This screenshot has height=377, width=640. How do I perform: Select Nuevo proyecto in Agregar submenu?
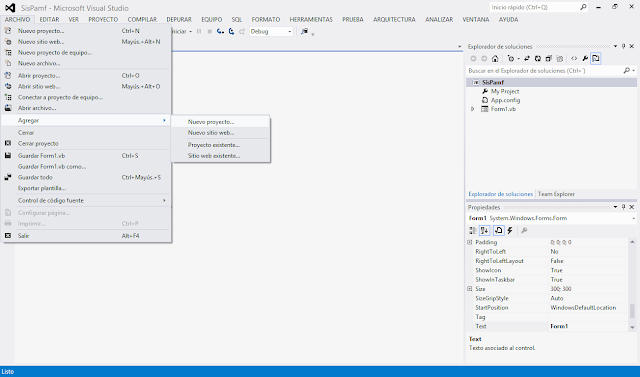click(220, 122)
